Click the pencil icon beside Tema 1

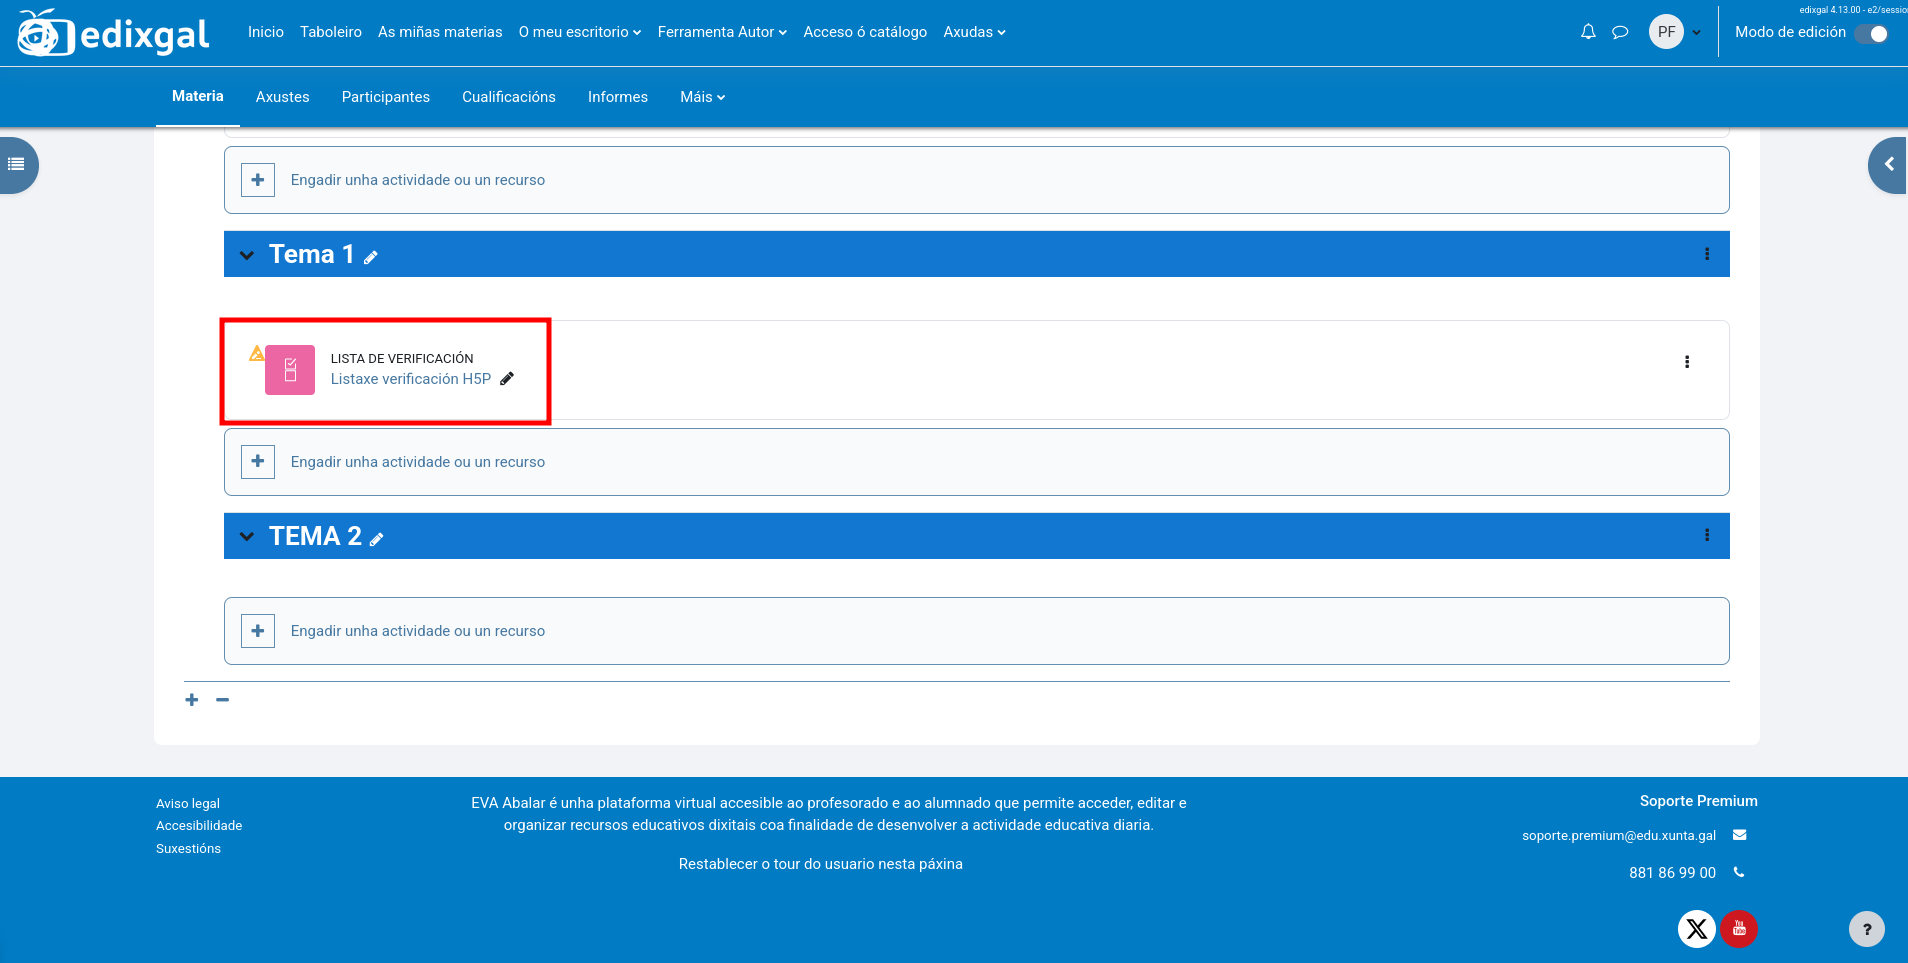point(371,257)
